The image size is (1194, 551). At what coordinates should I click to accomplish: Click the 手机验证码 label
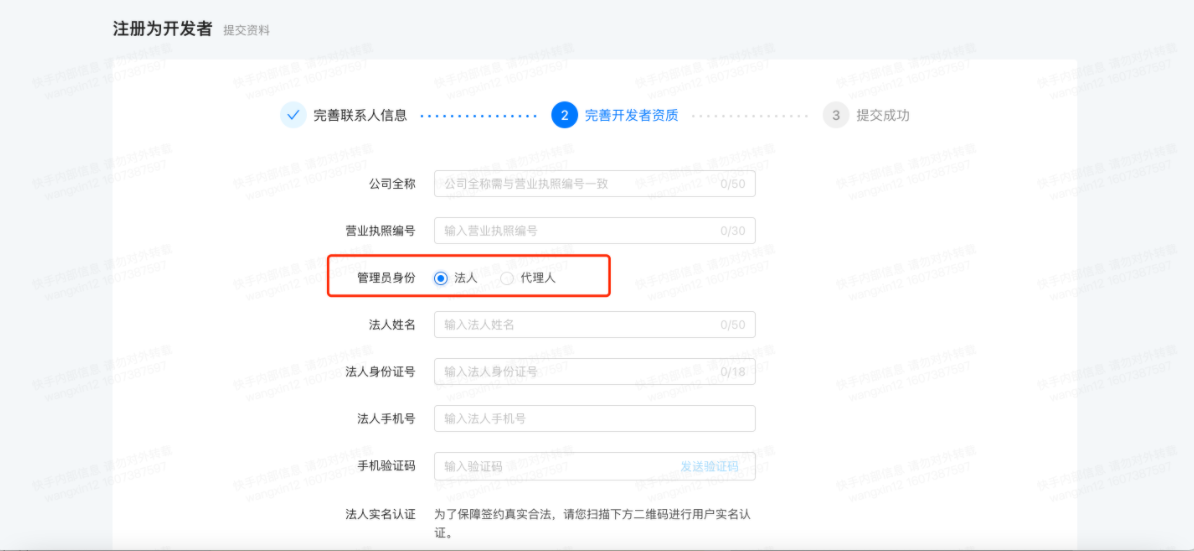click(386, 466)
